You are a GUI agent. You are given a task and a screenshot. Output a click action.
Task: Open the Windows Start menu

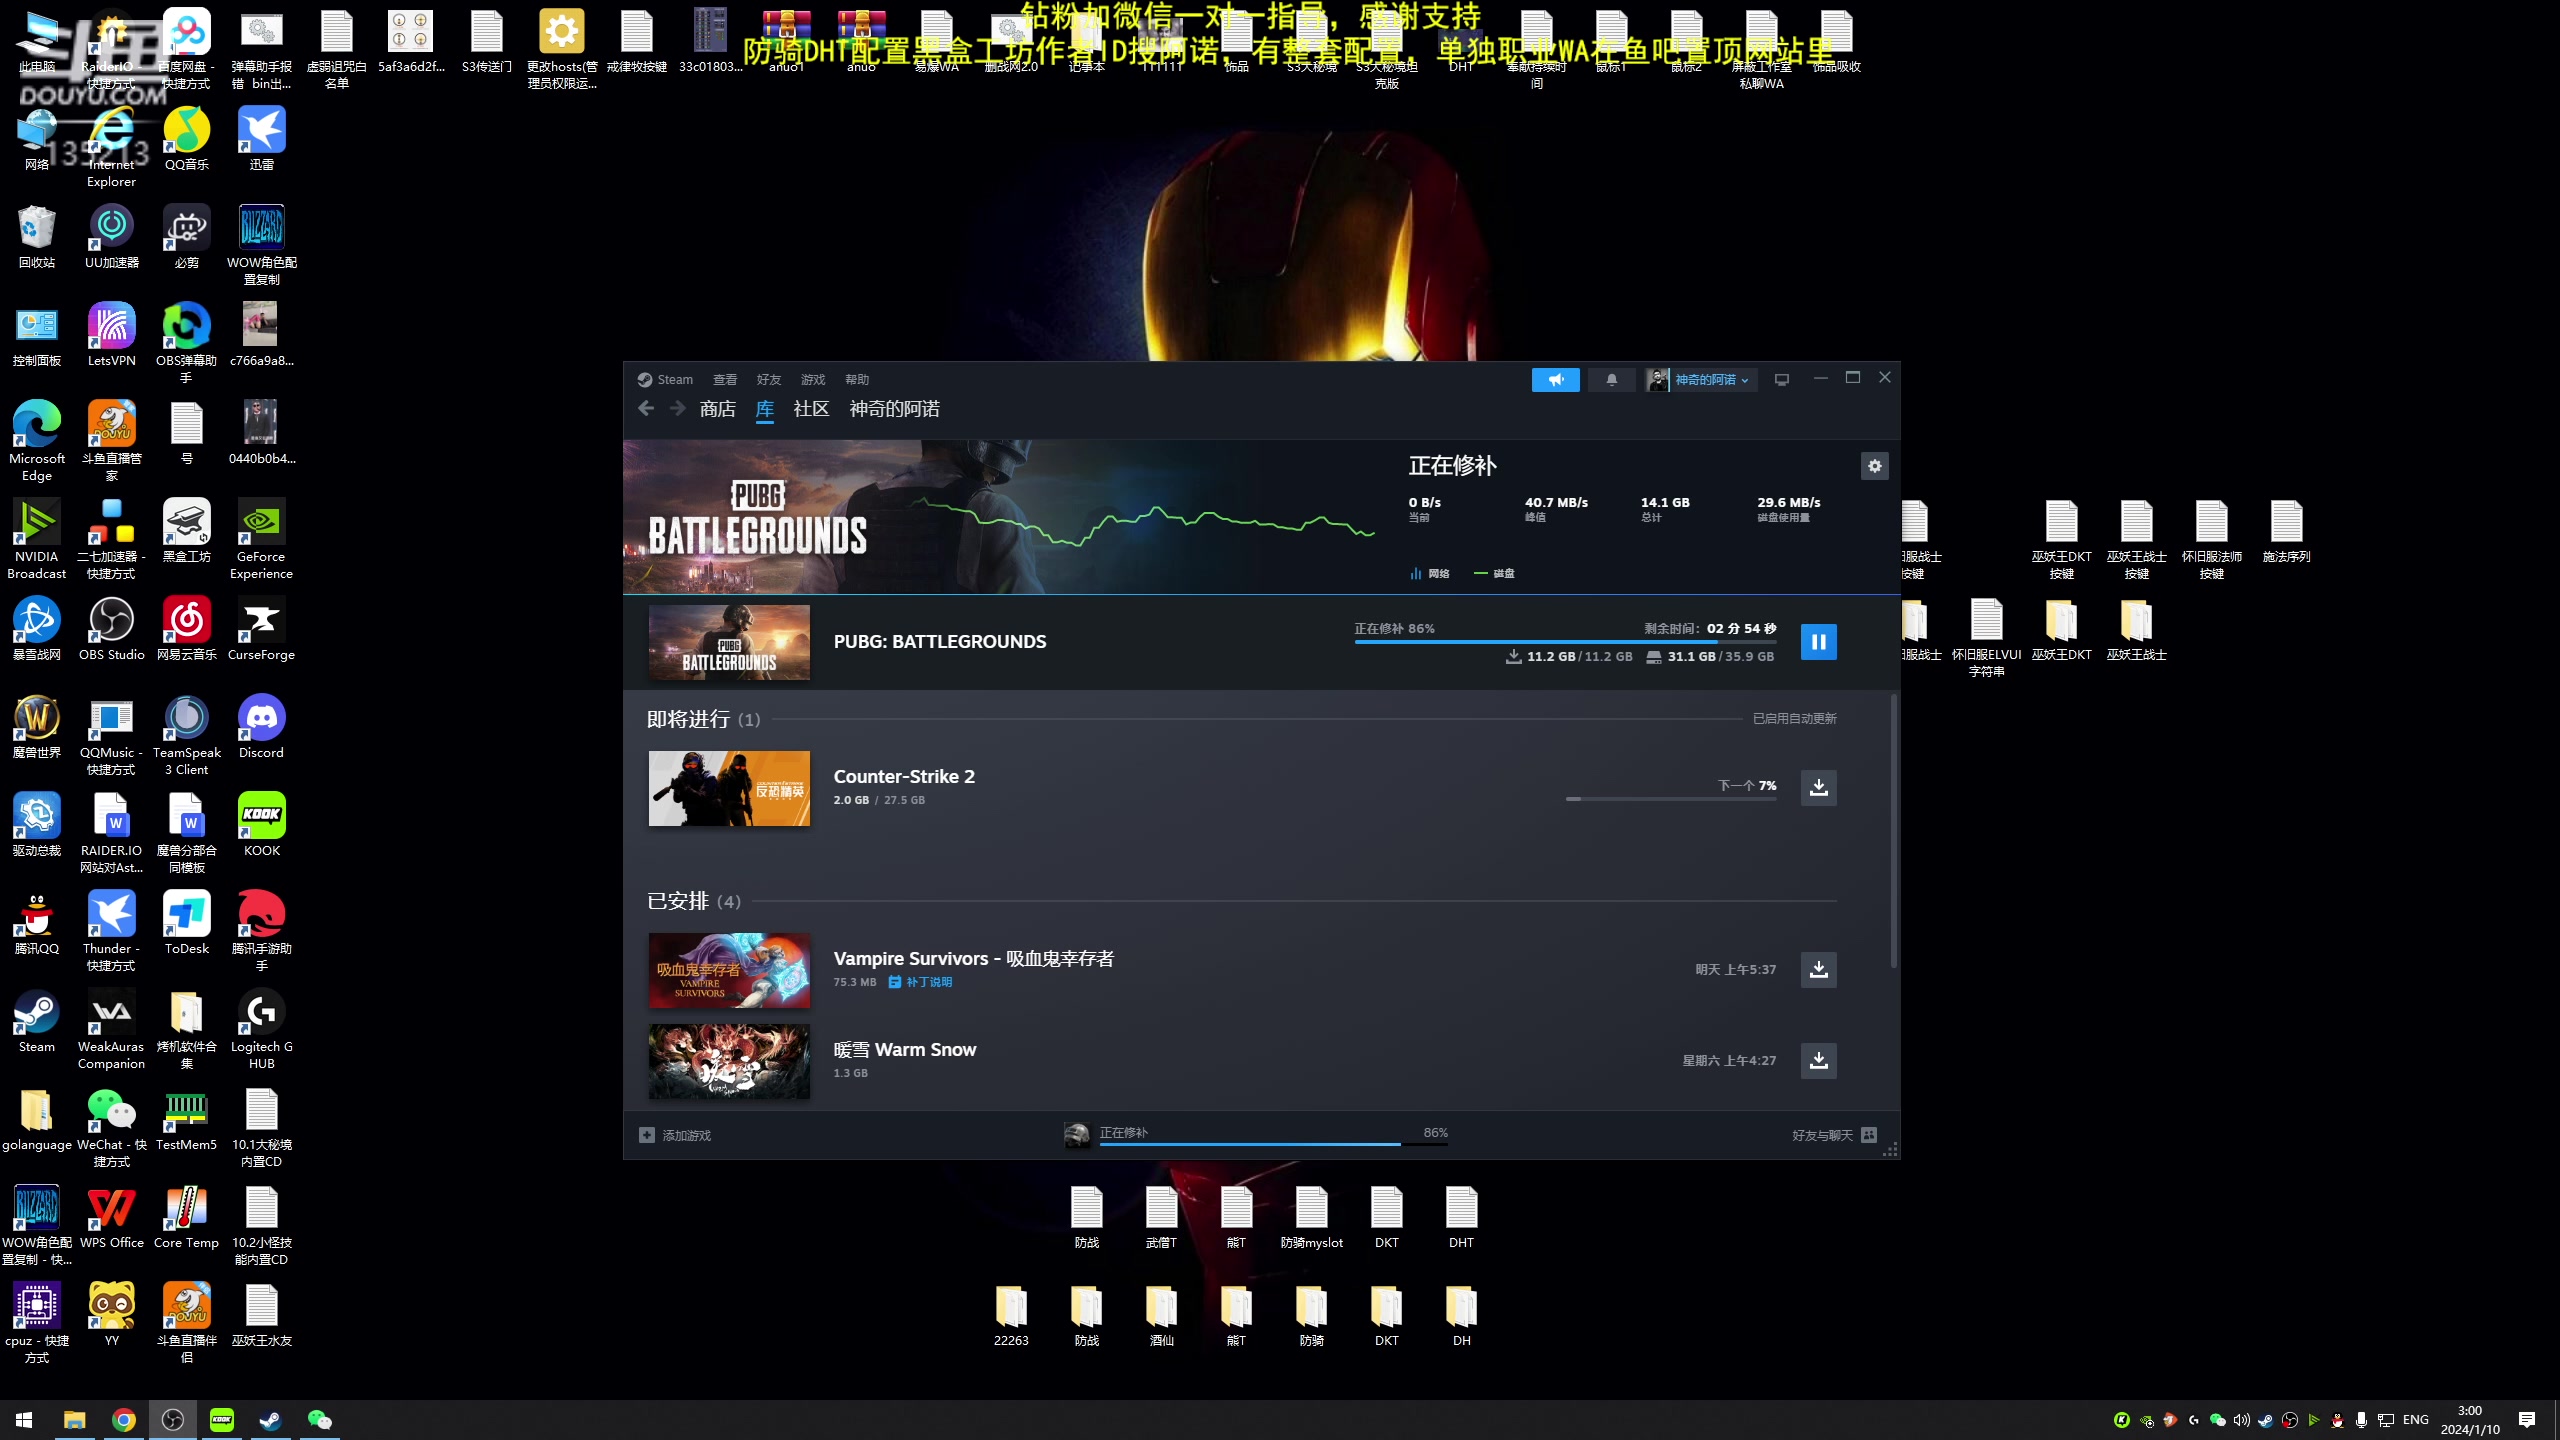point(24,1420)
